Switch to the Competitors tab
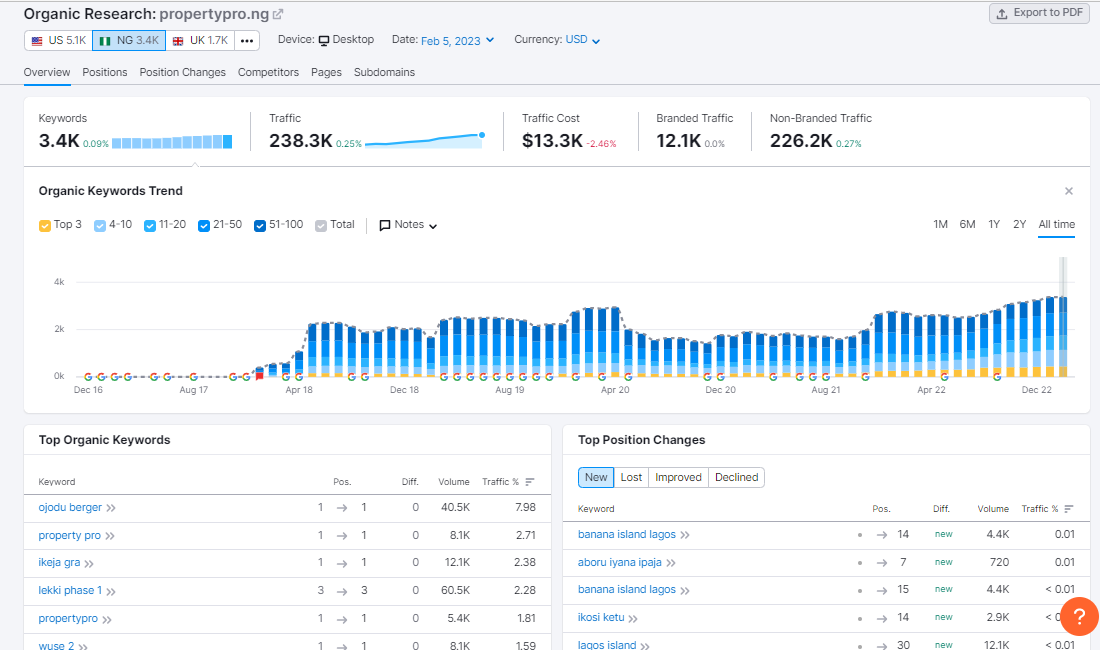 (268, 72)
